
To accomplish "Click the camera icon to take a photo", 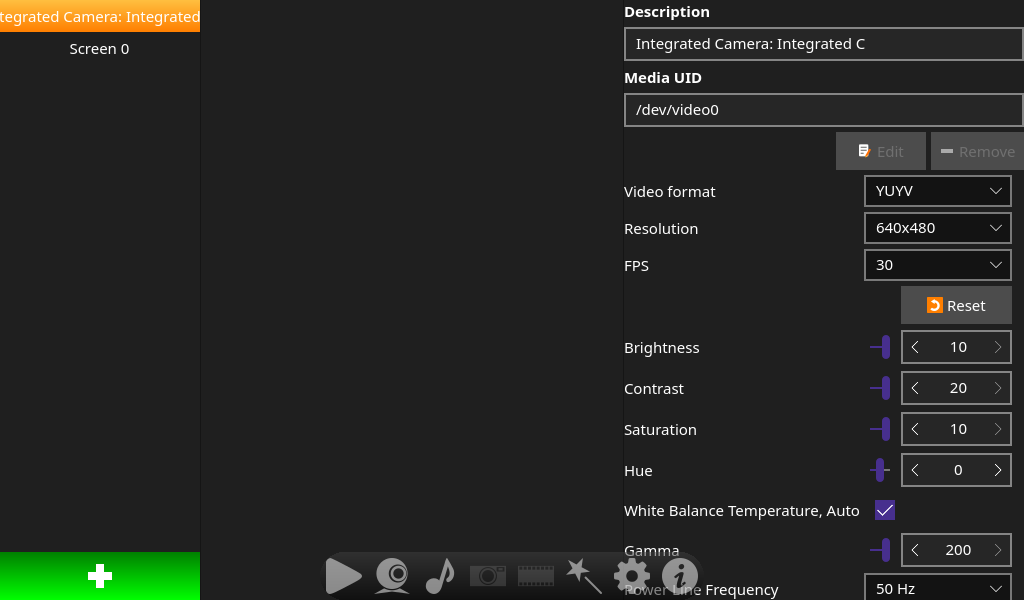I will 487,575.
